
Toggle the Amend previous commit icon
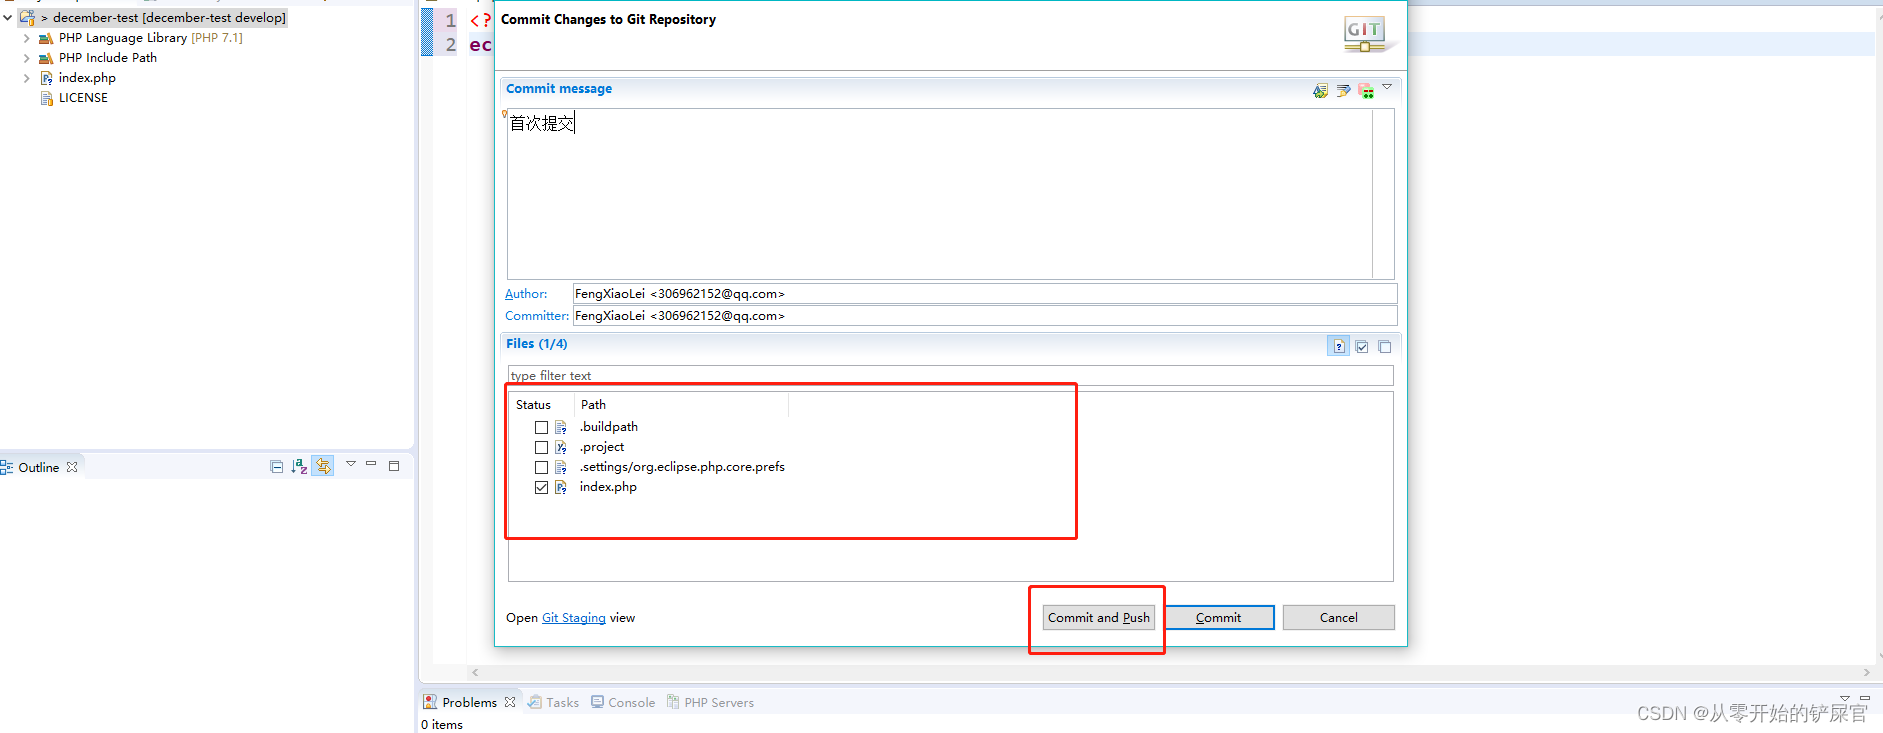(1320, 90)
